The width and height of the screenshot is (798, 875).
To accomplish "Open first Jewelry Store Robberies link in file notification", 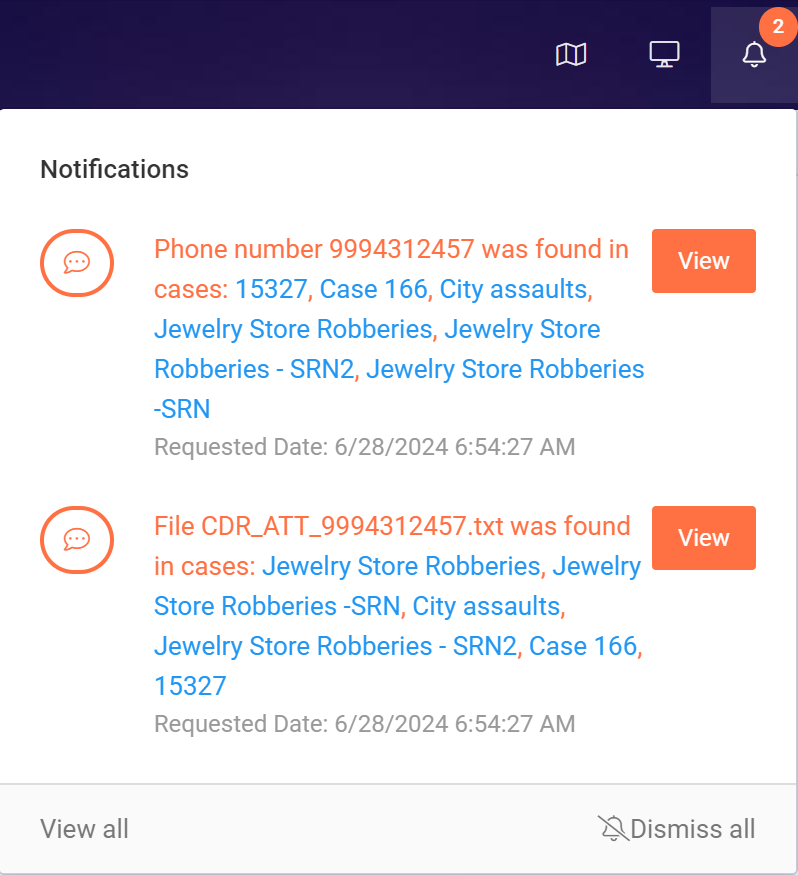I will [x=400, y=566].
